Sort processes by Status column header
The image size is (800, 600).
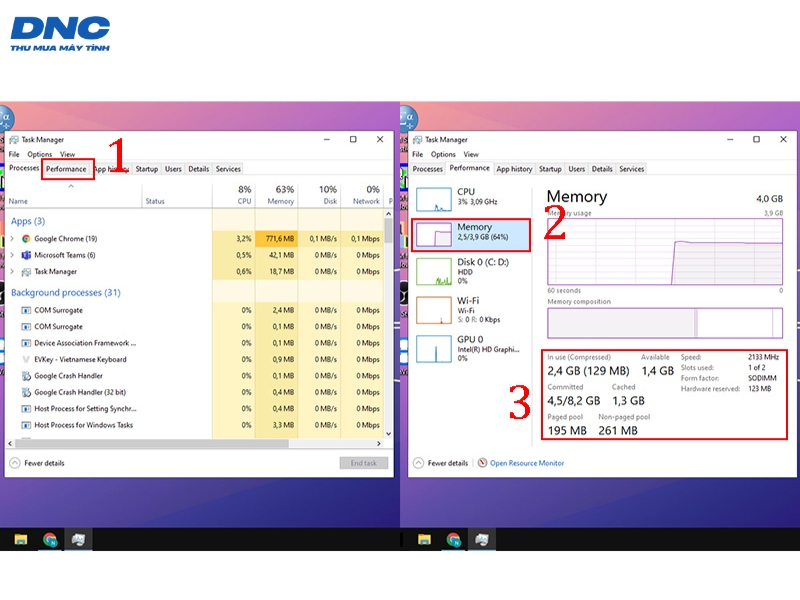pyautogui.click(x=177, y=195)
